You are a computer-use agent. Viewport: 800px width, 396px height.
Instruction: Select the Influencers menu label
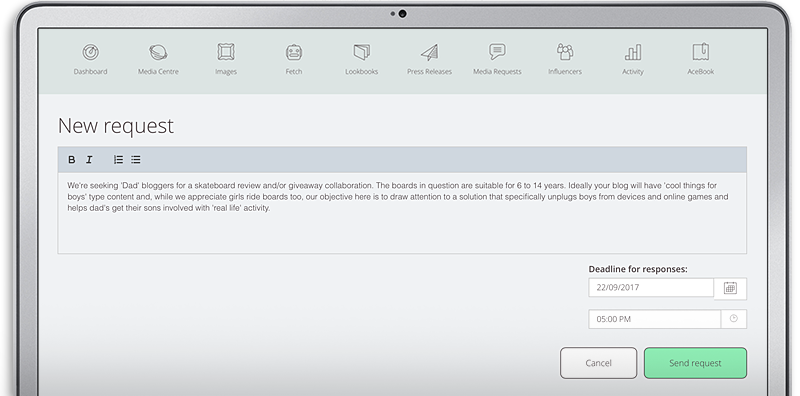(x=565, y=72)
